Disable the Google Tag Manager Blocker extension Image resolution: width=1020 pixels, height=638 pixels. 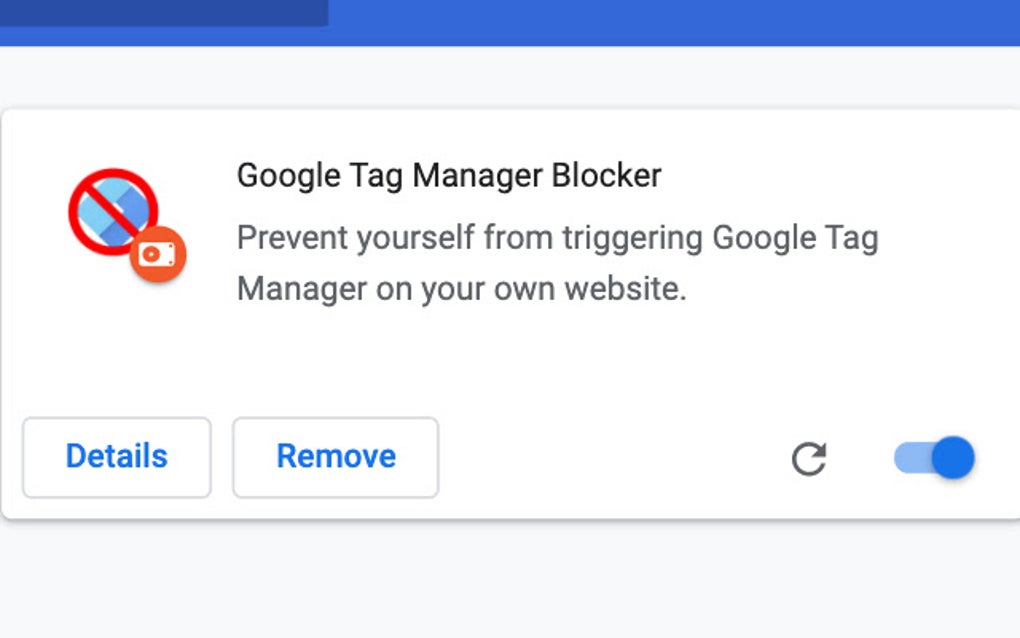[x=932, y=458]
